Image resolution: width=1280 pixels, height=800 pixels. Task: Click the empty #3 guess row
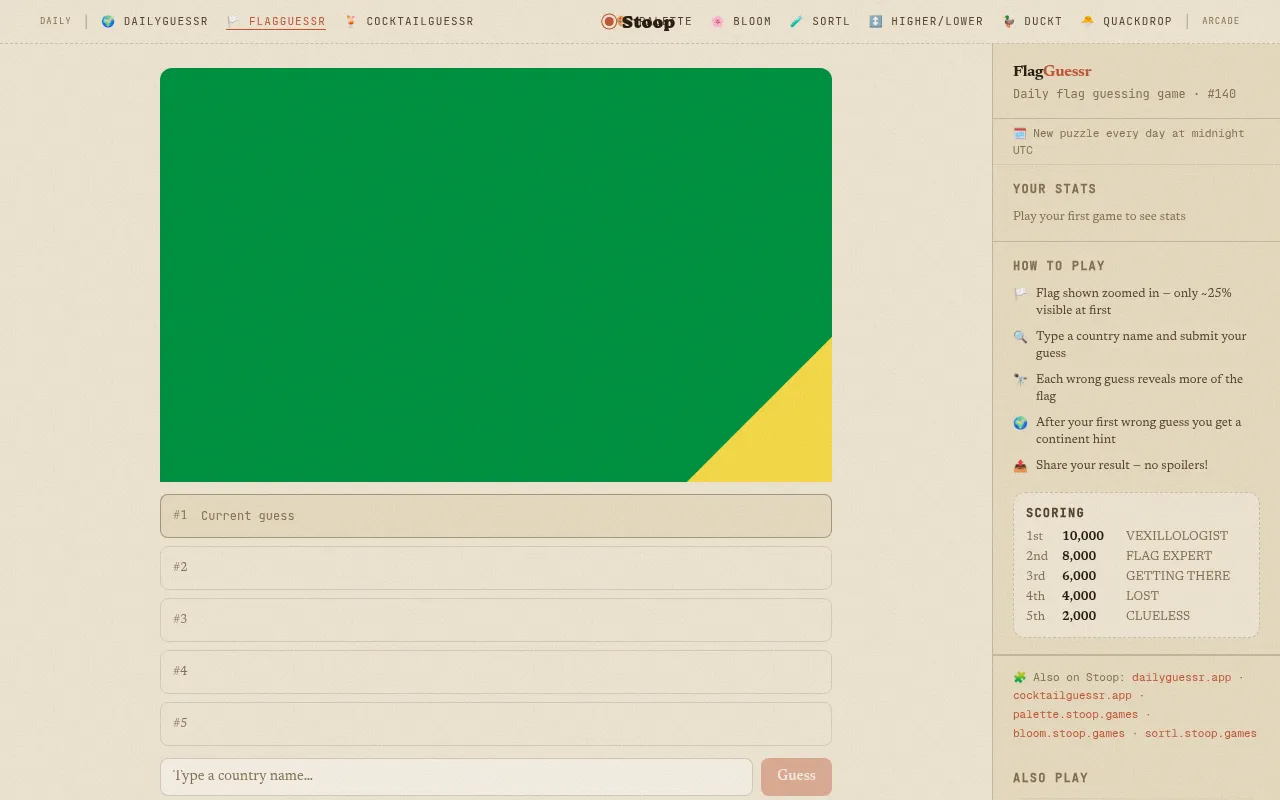[496, 620]
